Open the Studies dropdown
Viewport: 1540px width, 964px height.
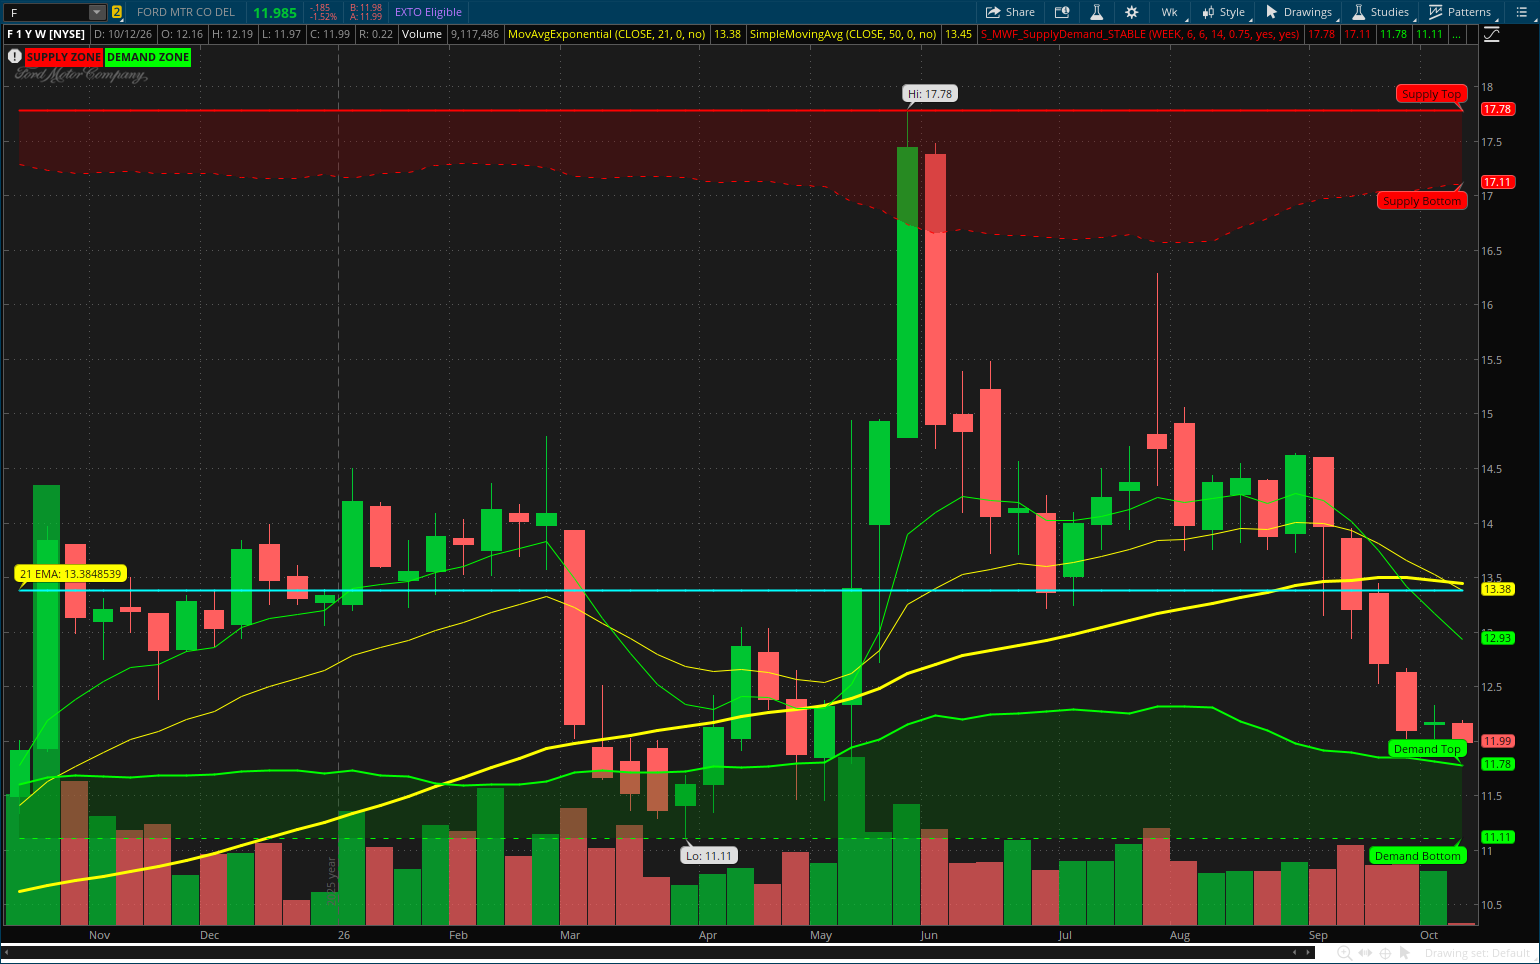(1381, 12)
